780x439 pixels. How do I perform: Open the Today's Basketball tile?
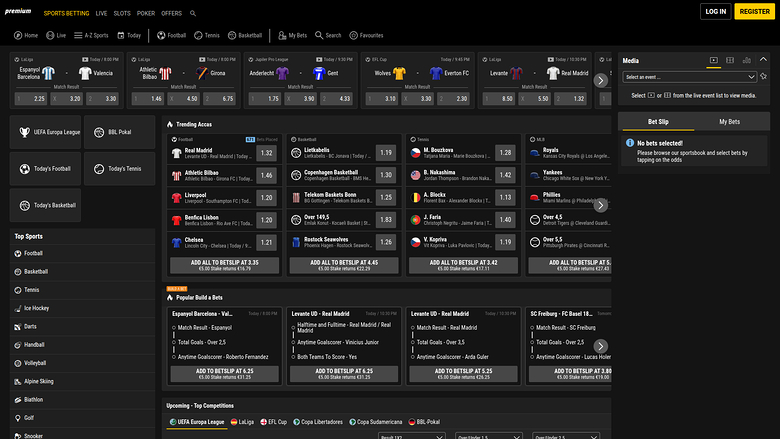[45, 205]
